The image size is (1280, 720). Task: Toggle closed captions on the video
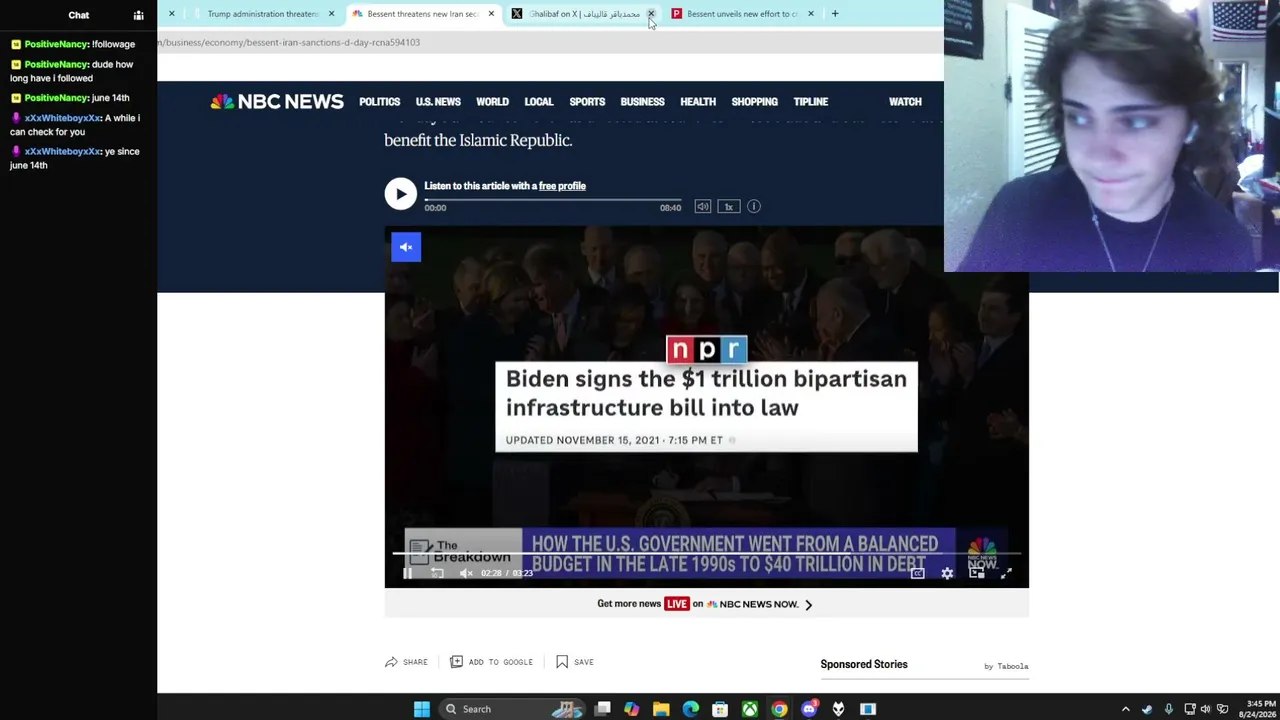tap(917, 573)
